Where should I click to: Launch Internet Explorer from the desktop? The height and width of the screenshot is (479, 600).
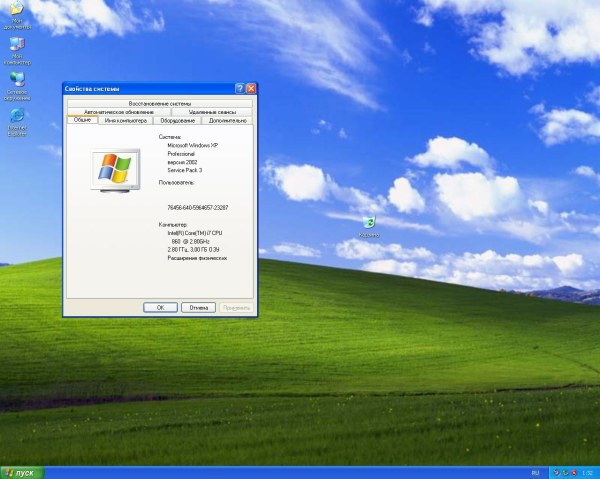click(x=17, y=122)
